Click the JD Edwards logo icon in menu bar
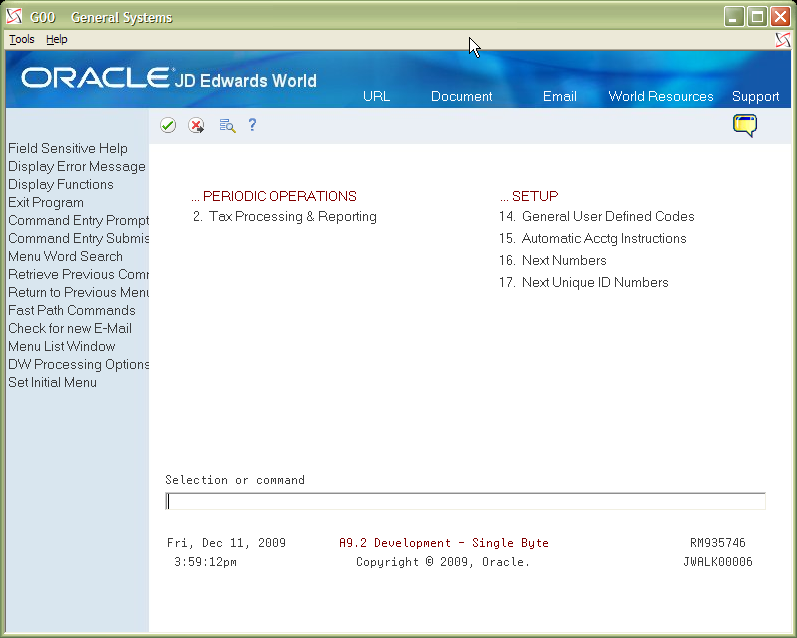The width and height of the screenshot is (797, 638). tap(783, 40)
